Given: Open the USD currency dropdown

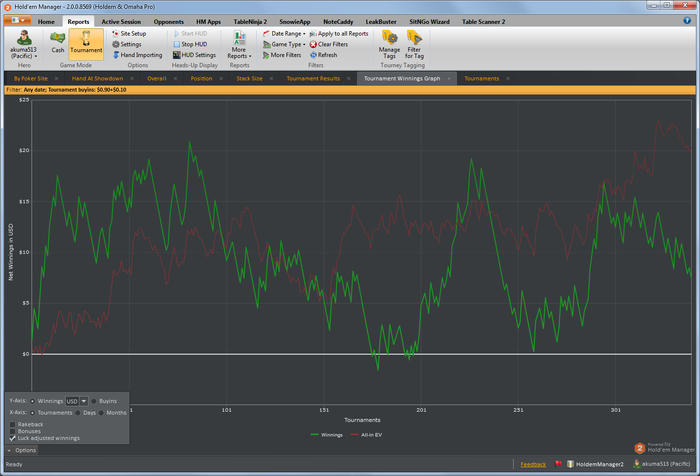Looking at the screenshot, I should point(84,401).
